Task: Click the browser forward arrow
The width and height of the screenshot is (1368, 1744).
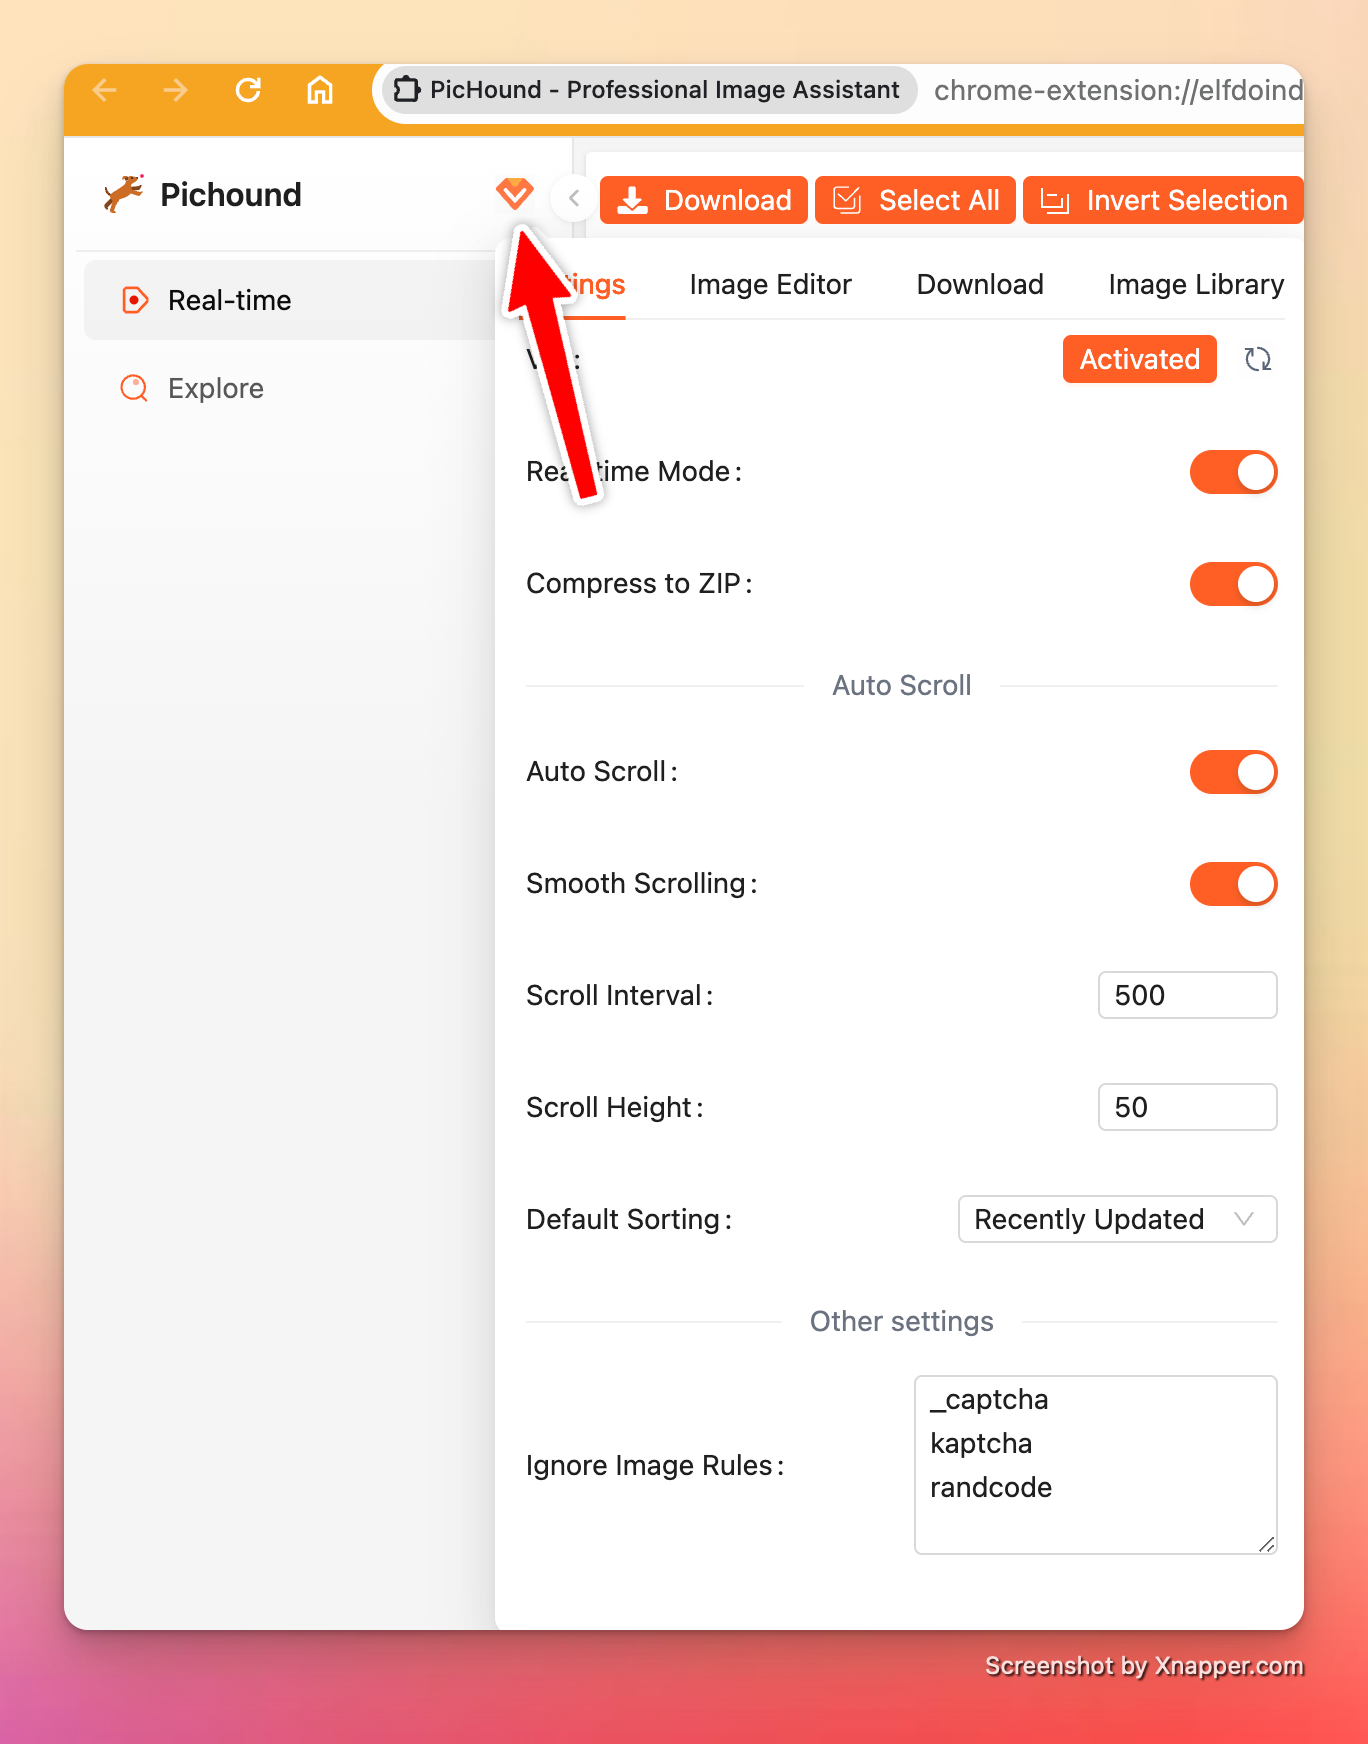Action: tap(176, 91)
